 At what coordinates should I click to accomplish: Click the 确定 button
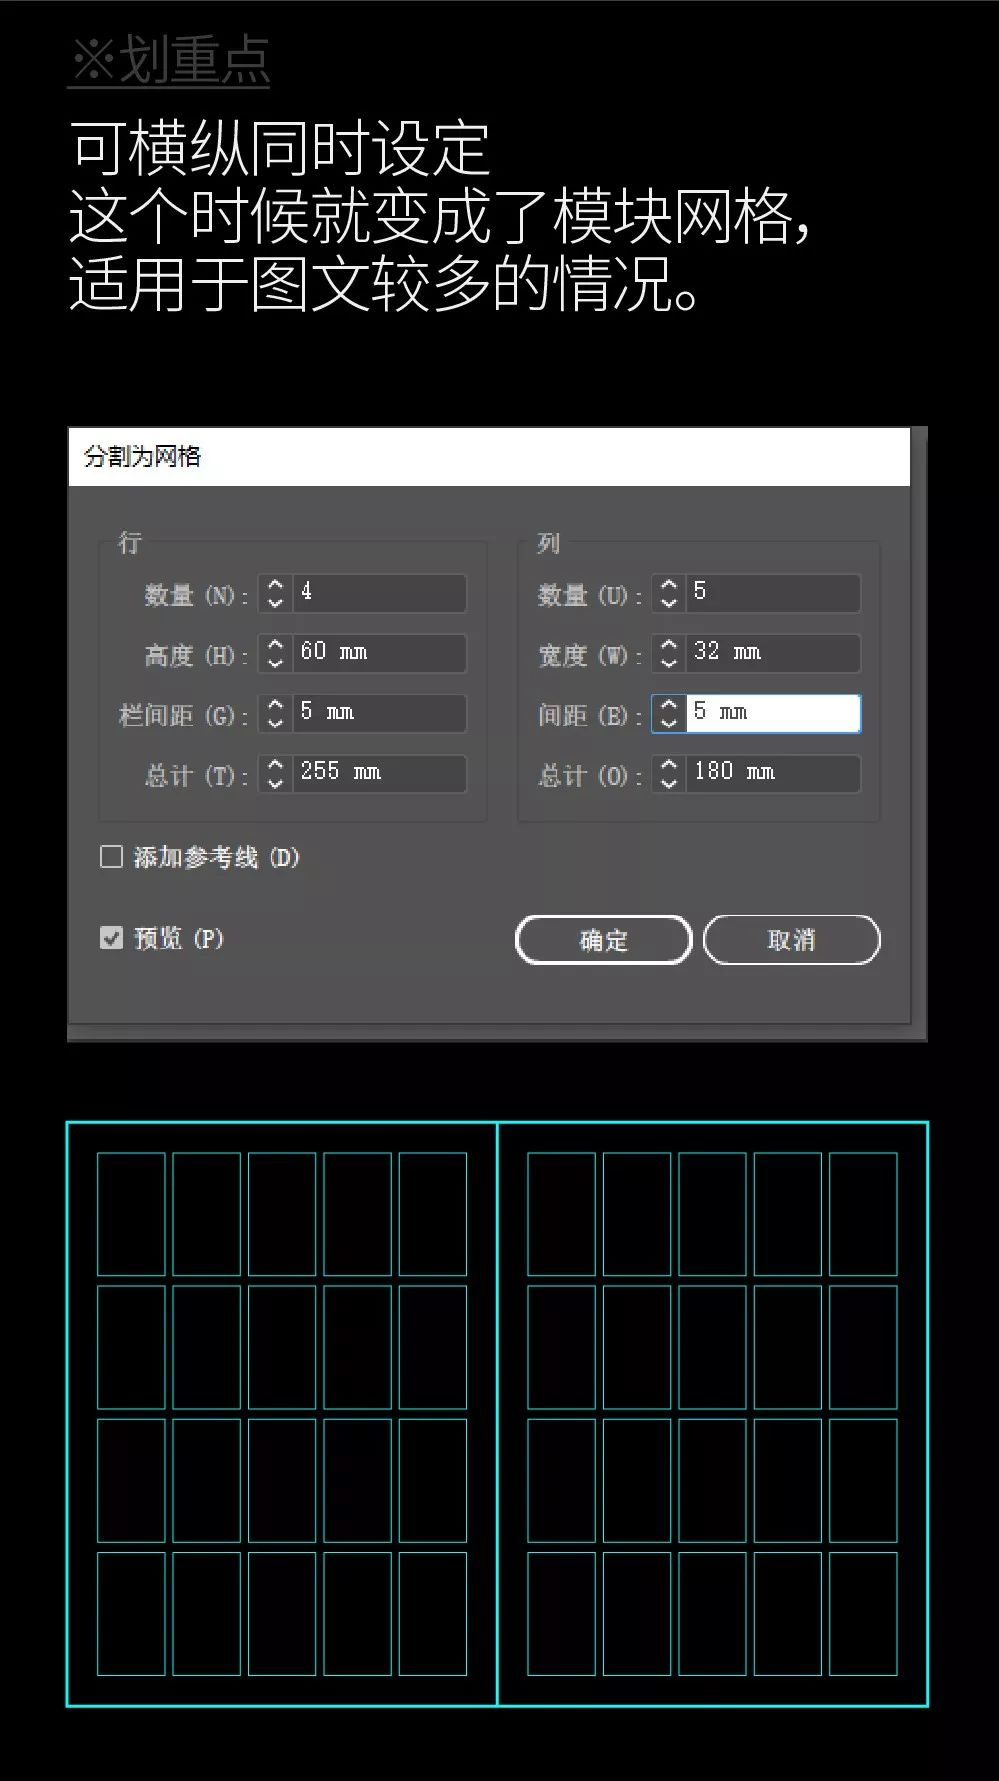pos(603,940)
